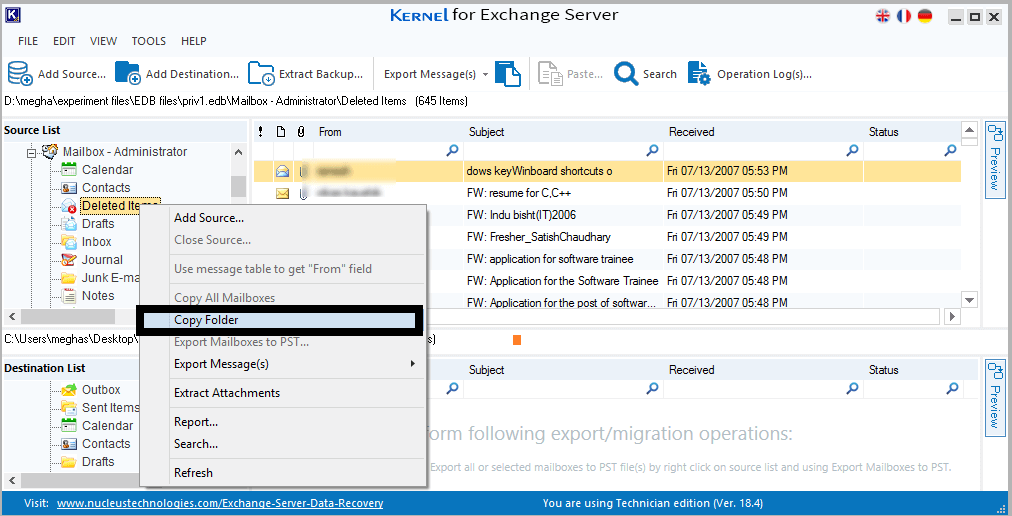Select Inbox folder in Source List
The width and height of the screenshot is (1012, 516).
pos(96,242)
